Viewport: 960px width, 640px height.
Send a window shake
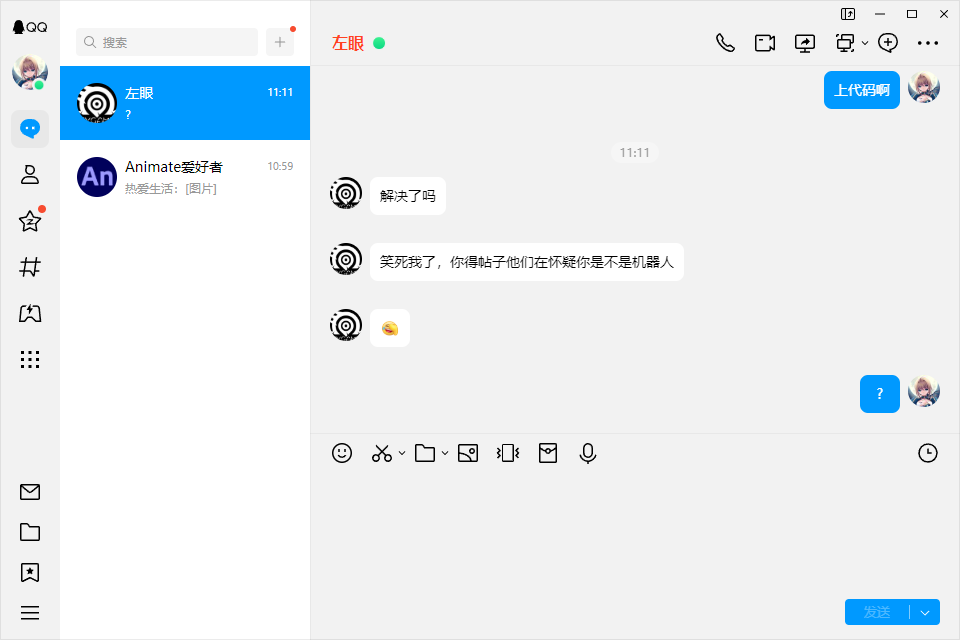508,453
